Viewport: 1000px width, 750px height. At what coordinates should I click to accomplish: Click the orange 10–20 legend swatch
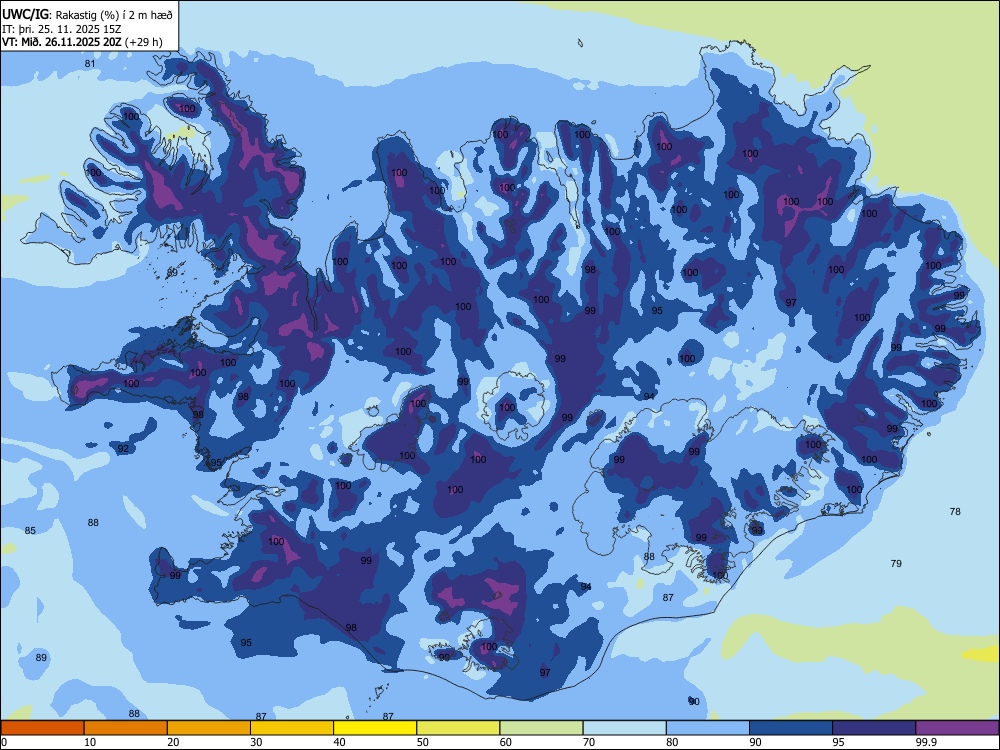pos(126,728)
